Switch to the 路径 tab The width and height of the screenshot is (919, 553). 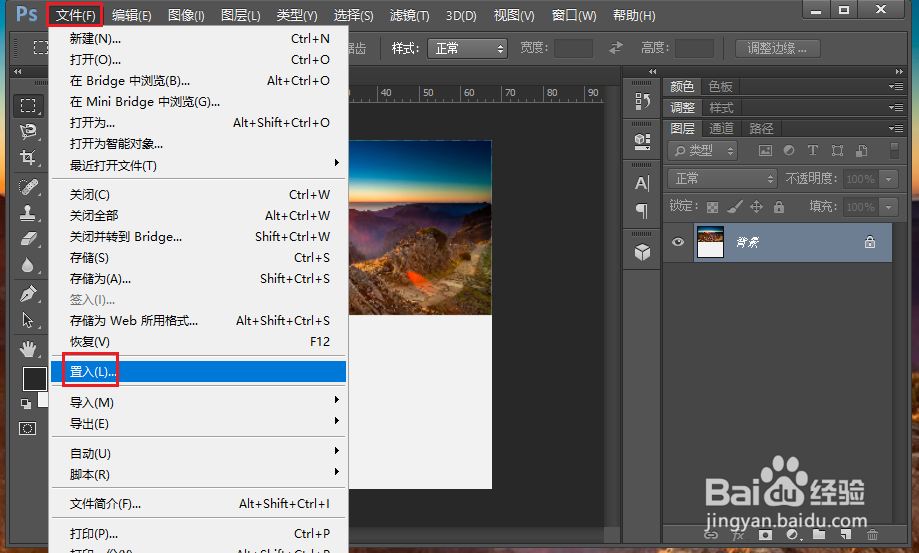[761, 128]
